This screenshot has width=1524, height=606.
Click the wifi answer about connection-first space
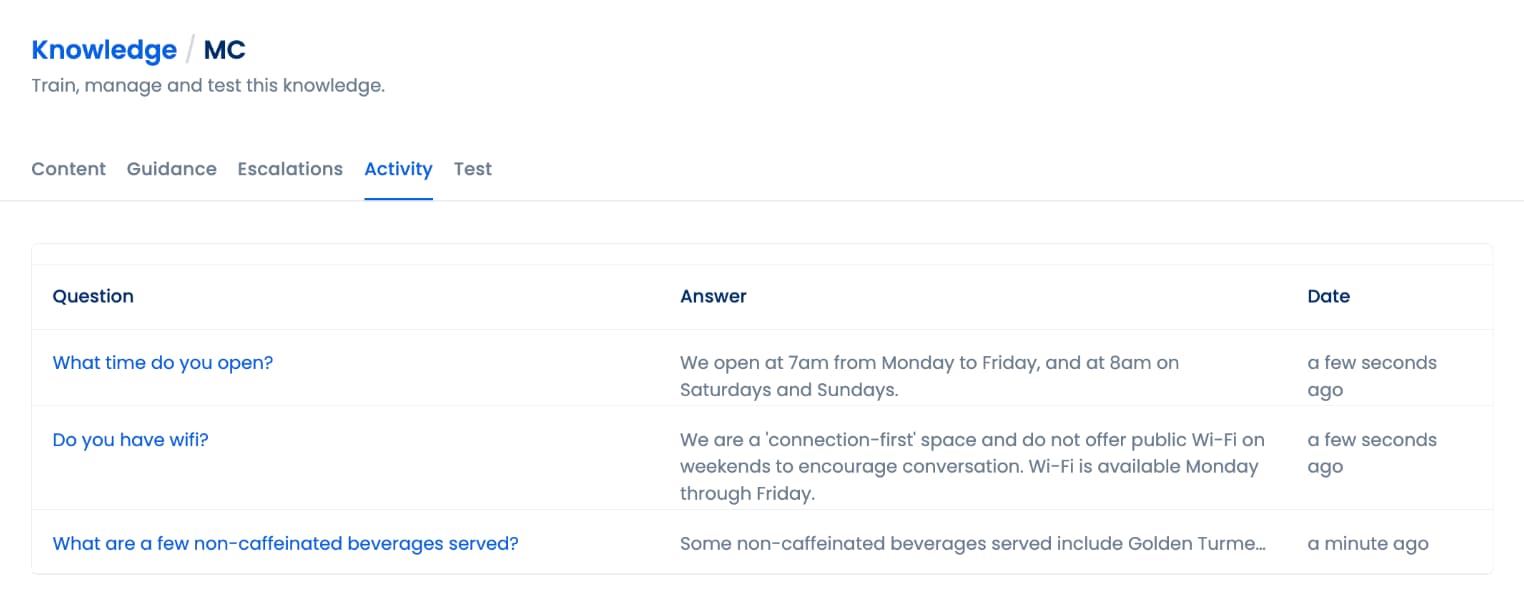972,466
